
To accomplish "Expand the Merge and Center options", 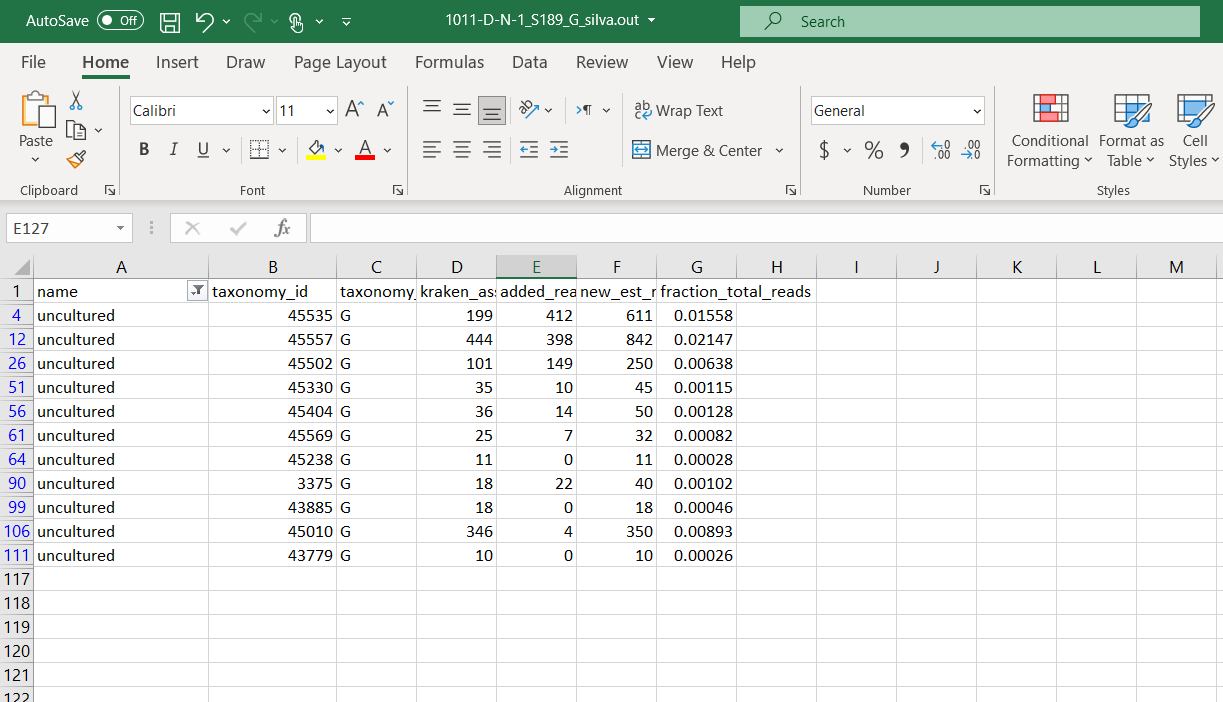I will (781, 150).
